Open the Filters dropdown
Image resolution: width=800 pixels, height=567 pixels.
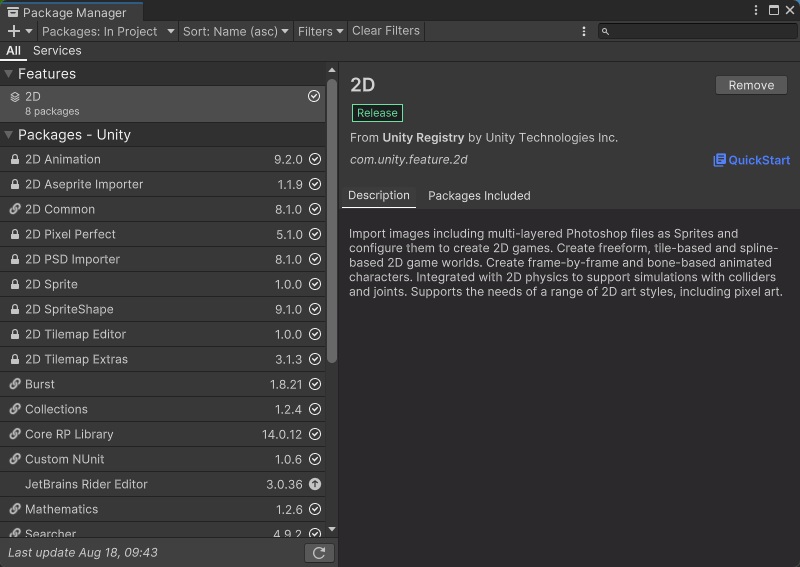[x=320, y=31]
